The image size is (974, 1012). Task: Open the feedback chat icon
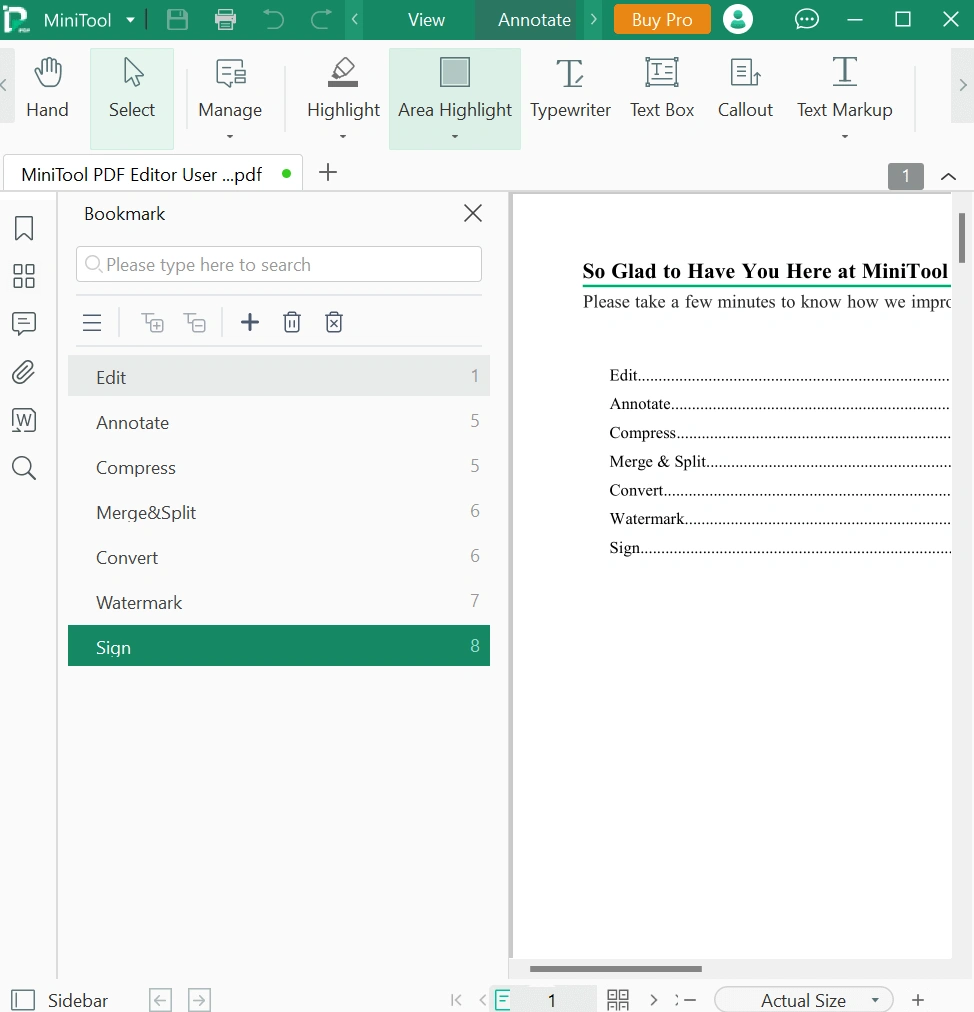(806, 19)
